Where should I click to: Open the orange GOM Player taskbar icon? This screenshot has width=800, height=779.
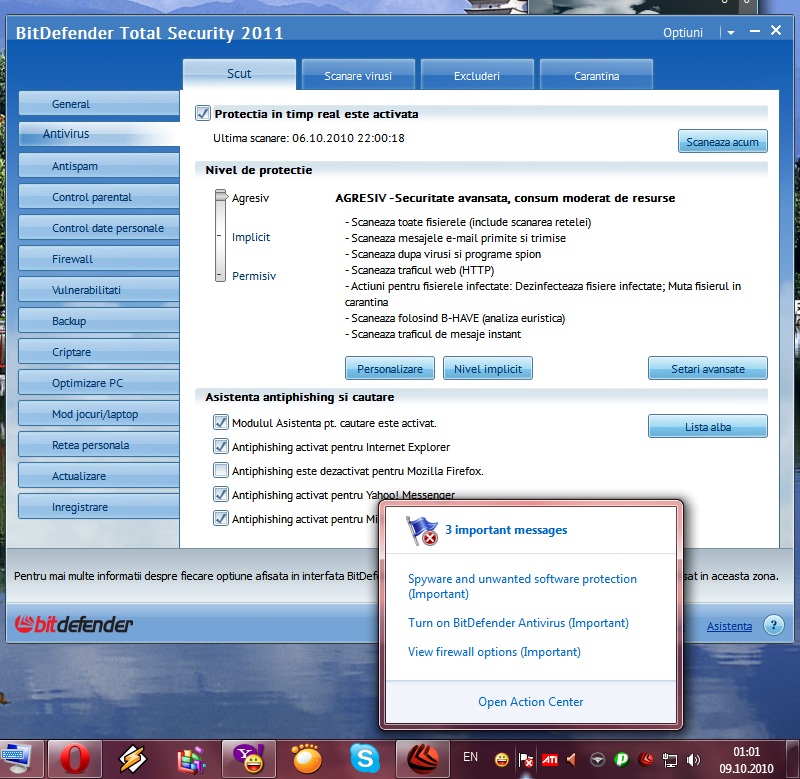(x=307, y=760)
